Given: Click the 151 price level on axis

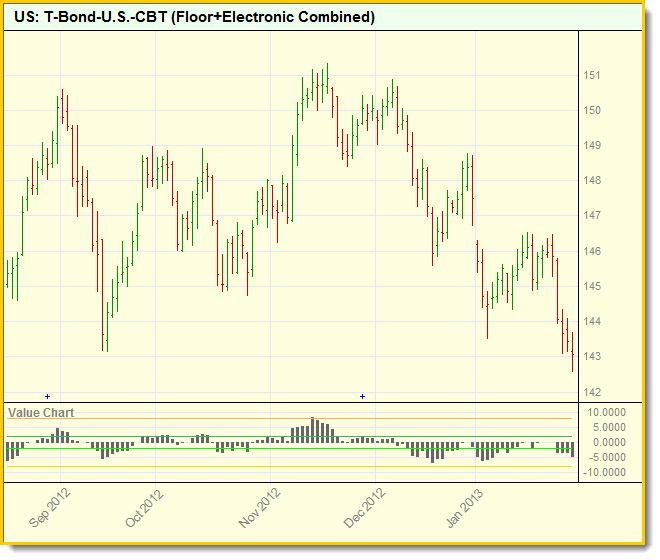Looking at the screenshot, I should click(592, 75).
